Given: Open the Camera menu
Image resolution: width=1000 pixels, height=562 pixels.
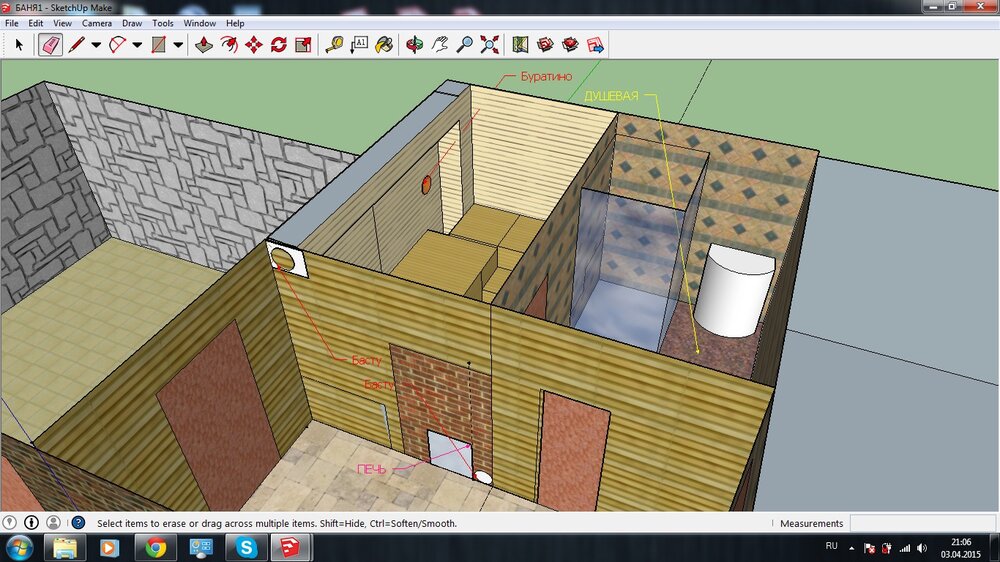Looking at the screenshot, I should tap(97, 22).
